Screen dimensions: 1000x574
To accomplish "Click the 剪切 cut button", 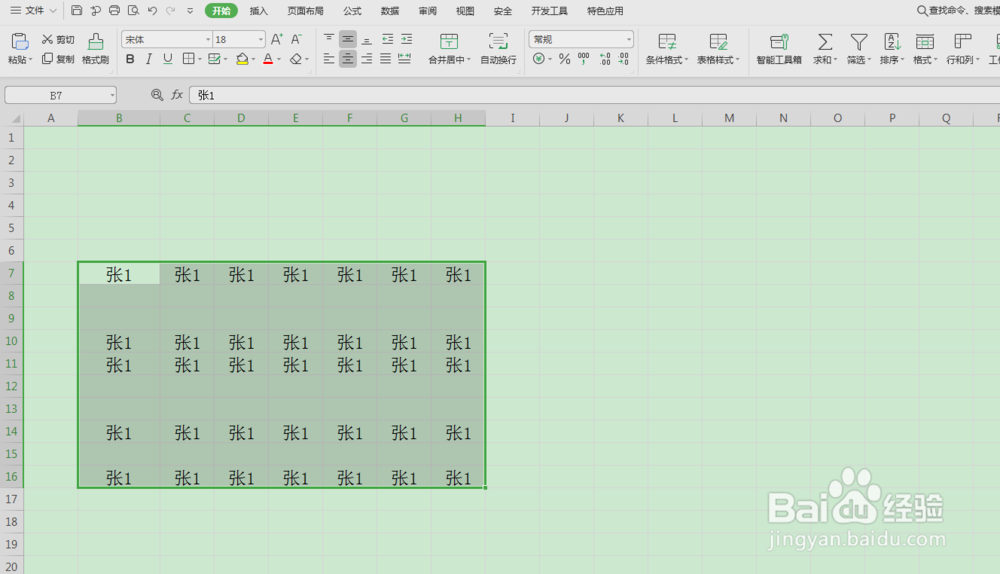I will (57, 40).
